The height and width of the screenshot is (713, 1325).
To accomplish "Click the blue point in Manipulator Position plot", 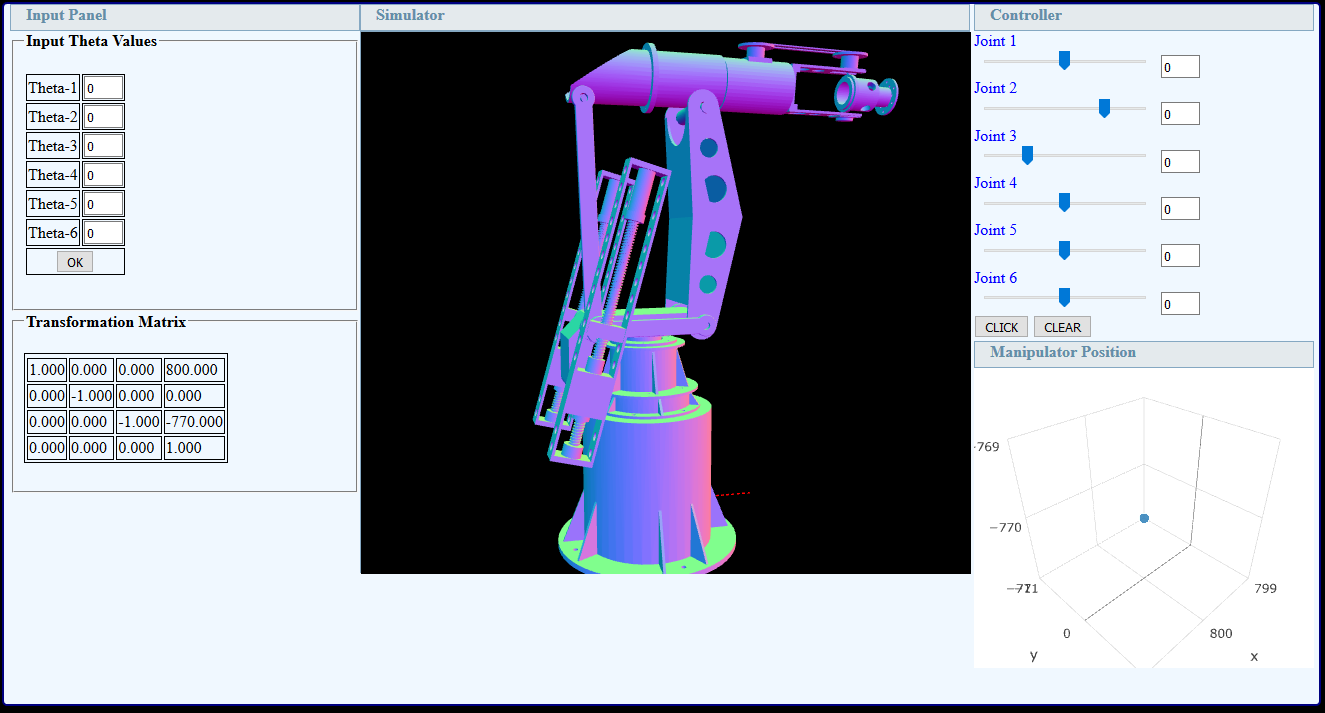I will pos(1144,518).
